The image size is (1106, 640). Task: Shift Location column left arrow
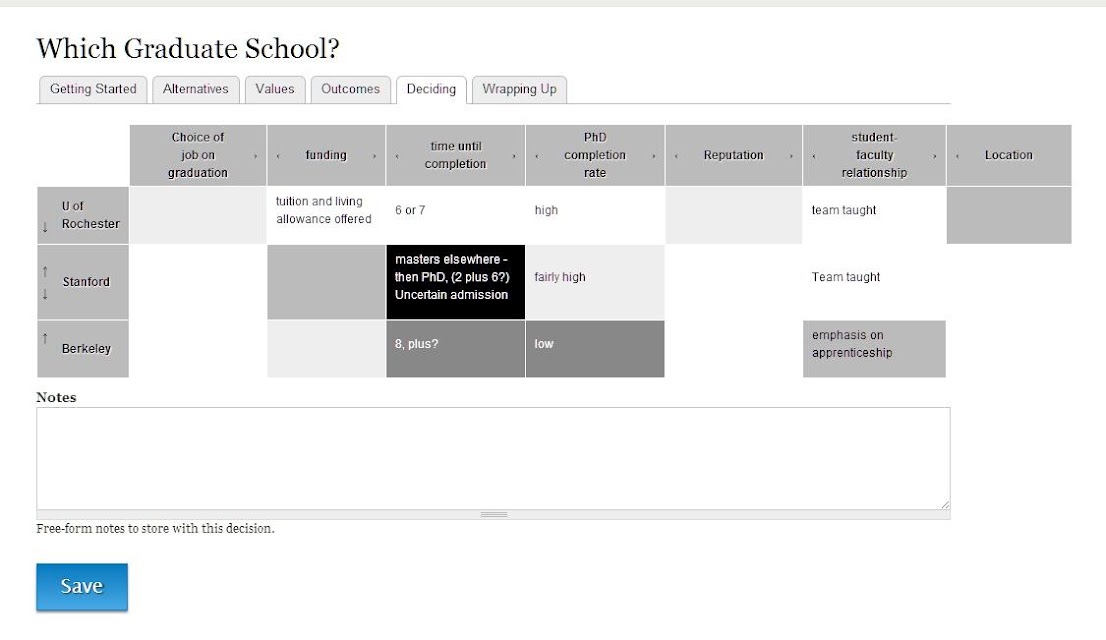coord(957,156)
